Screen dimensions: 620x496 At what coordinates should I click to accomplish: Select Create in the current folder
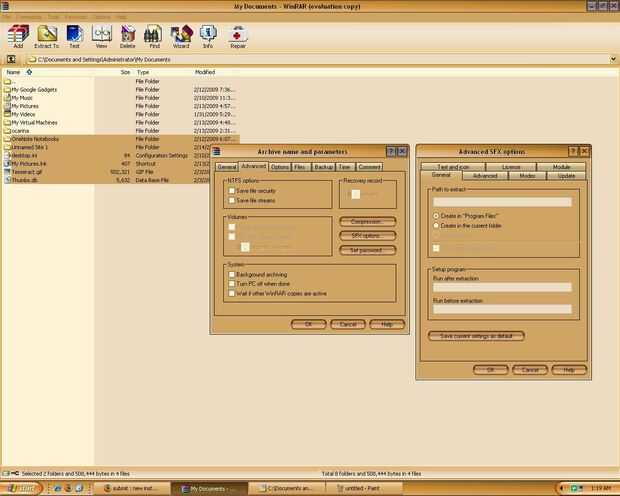click(436, 226)
